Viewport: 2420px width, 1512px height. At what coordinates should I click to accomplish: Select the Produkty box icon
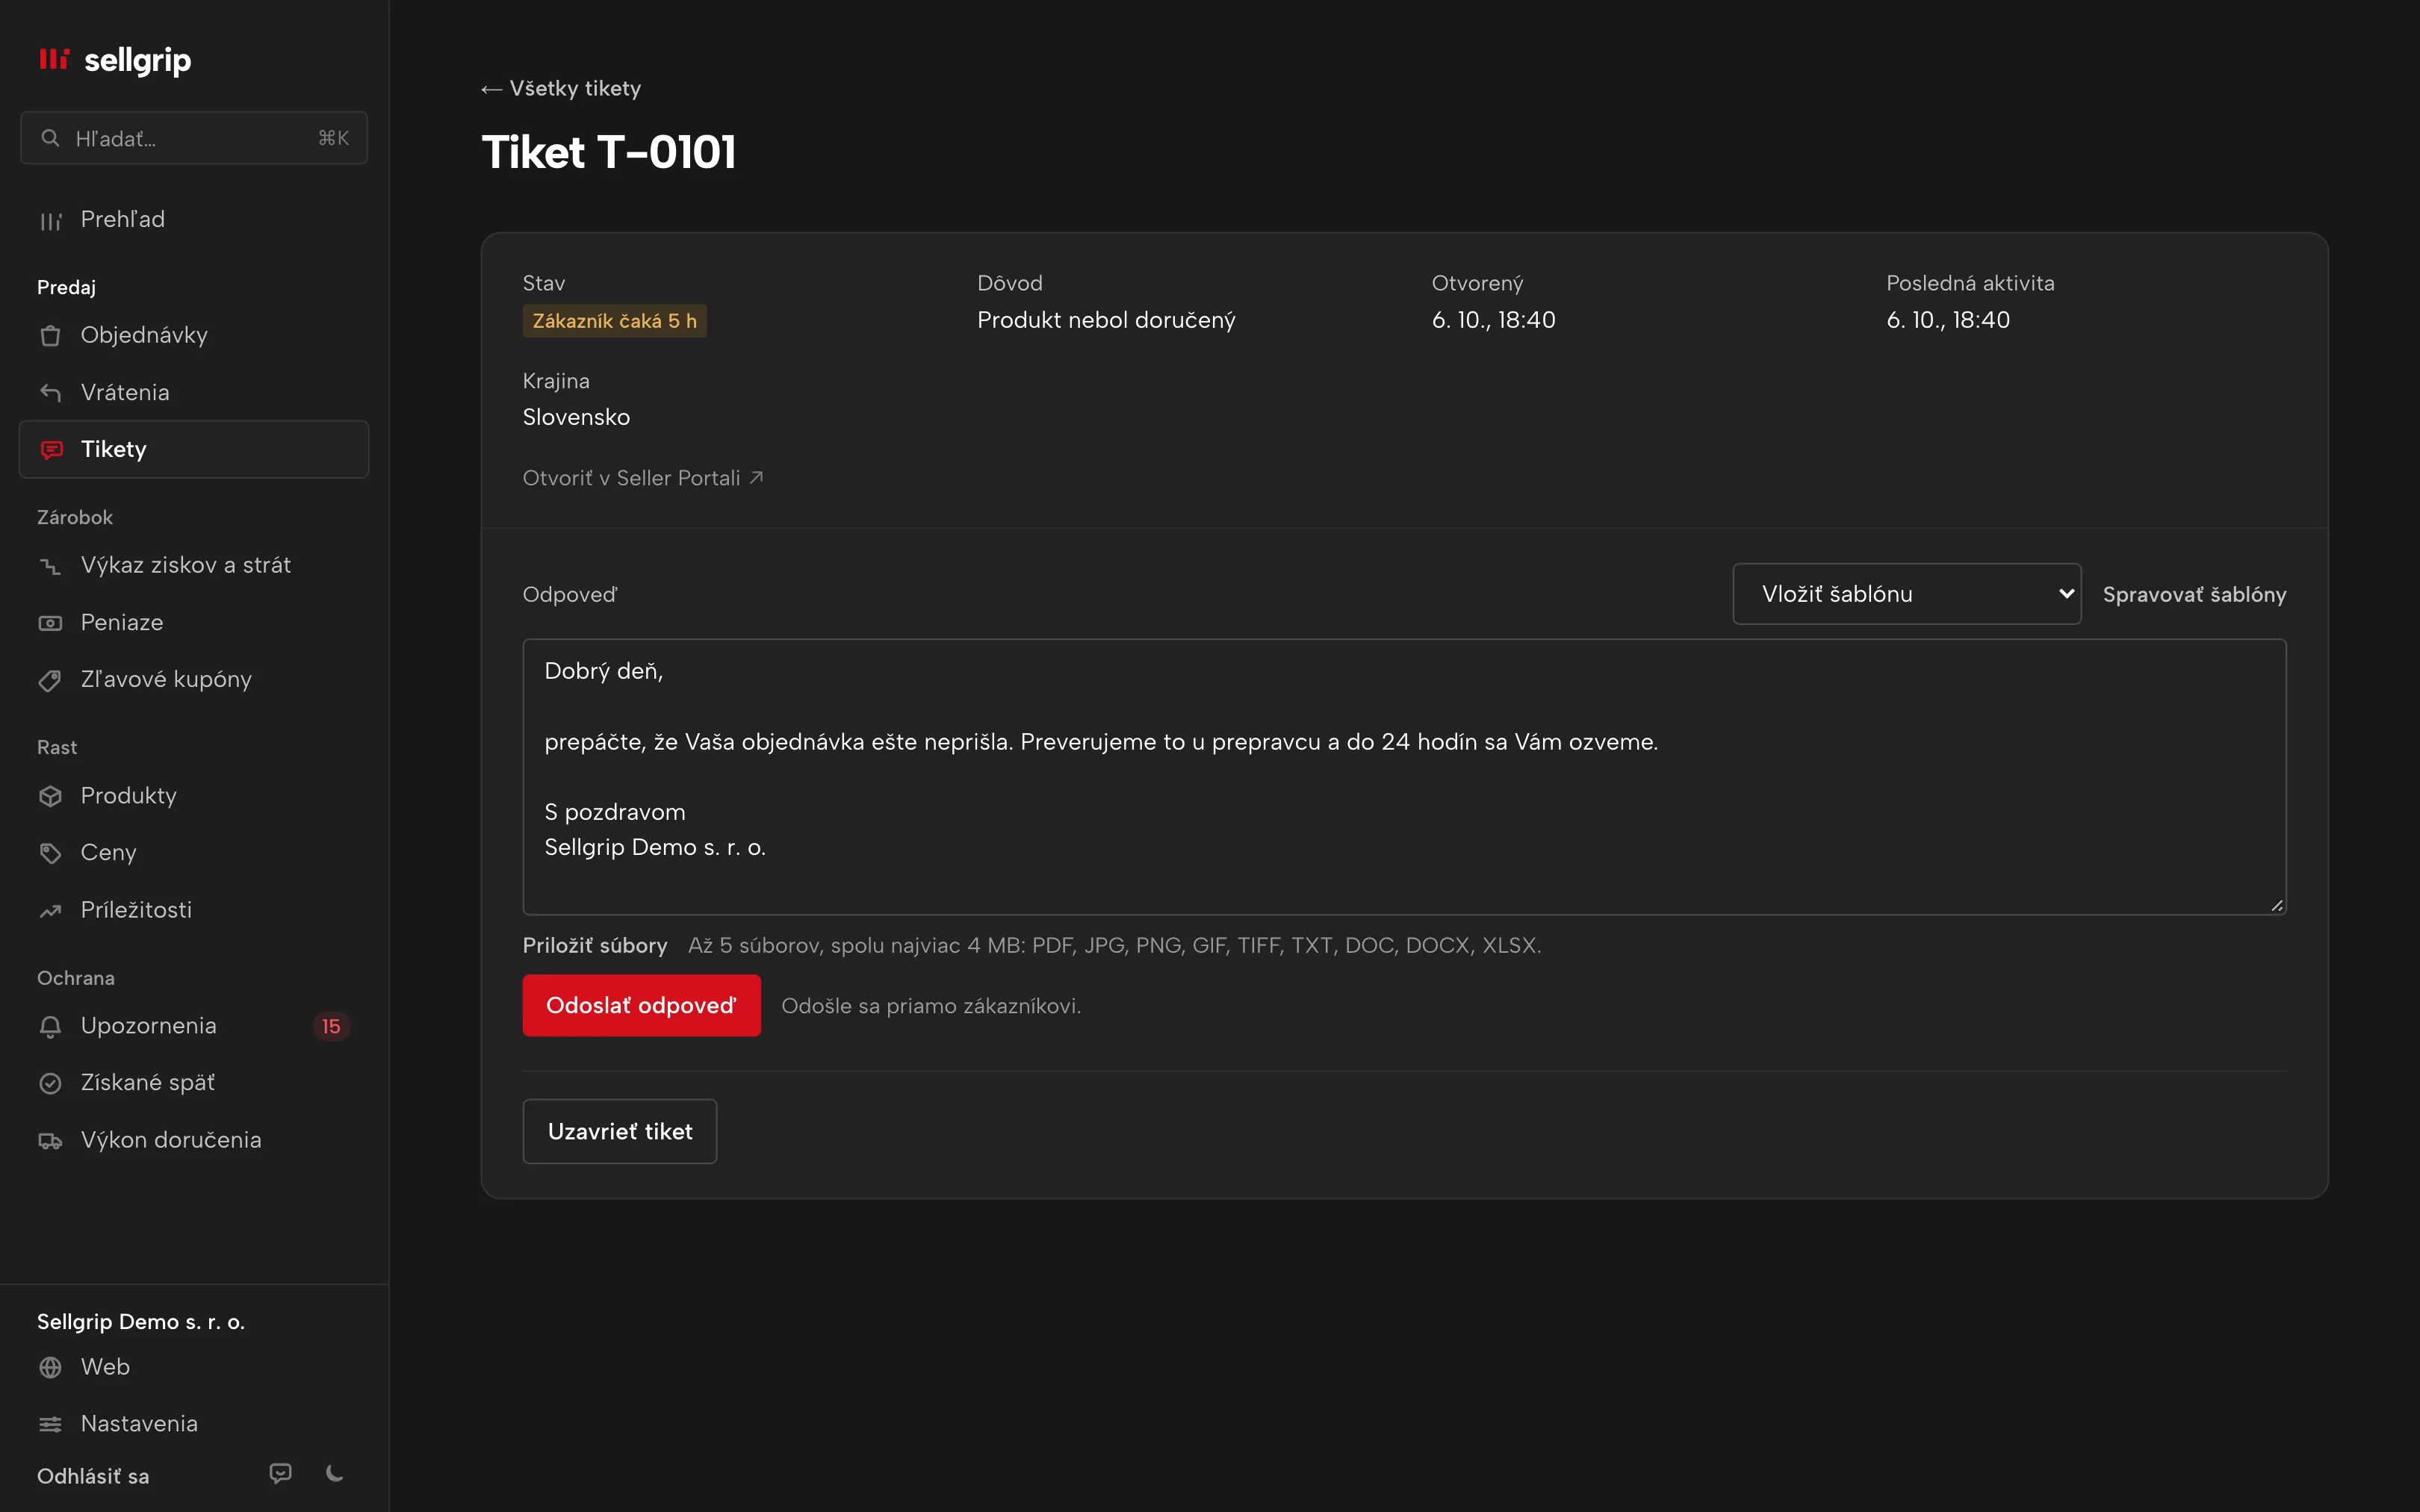coord(50,796)
